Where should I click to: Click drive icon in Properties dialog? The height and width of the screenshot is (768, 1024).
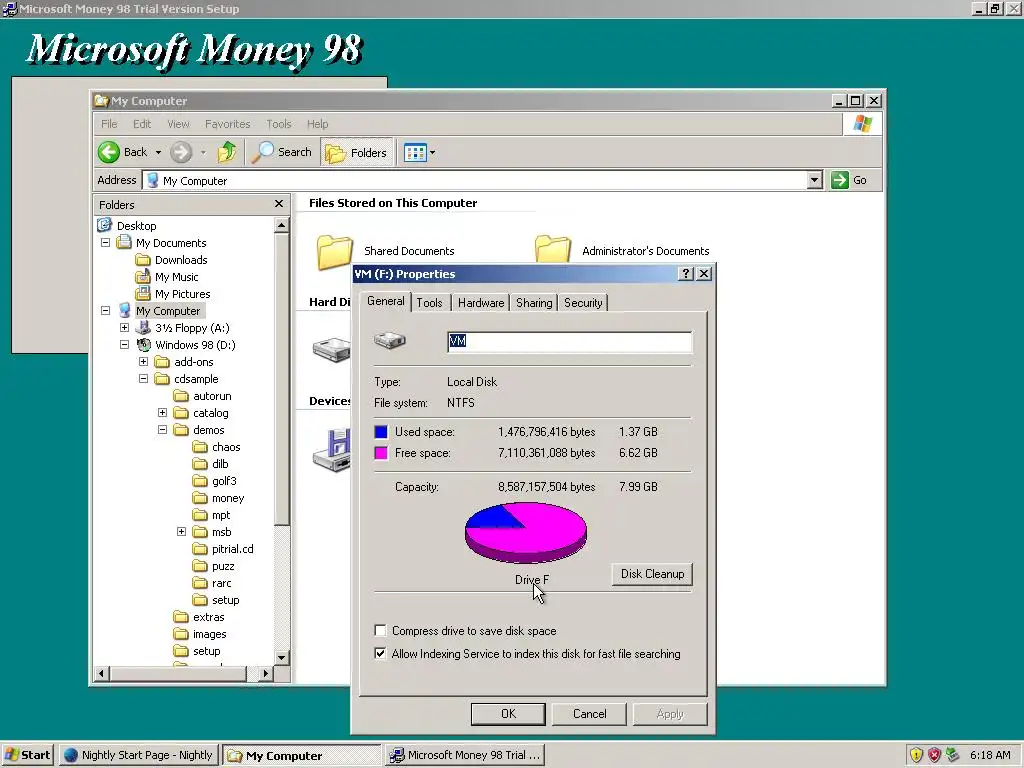click(390, 340)
